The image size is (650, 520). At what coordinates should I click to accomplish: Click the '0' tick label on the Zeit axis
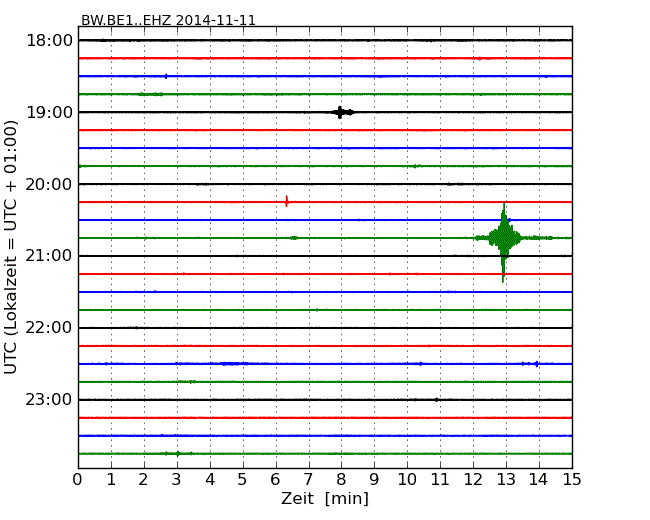pos(78,480)
